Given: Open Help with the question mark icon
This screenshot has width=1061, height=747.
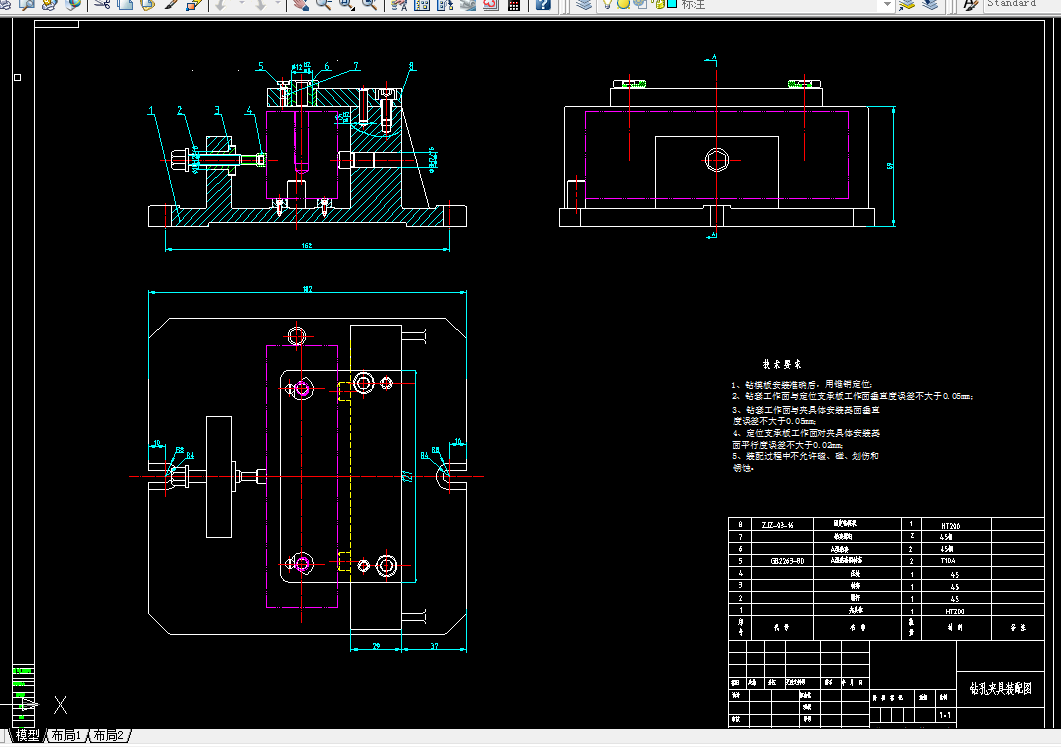Looking at the screenshot, I should [543, 4].
